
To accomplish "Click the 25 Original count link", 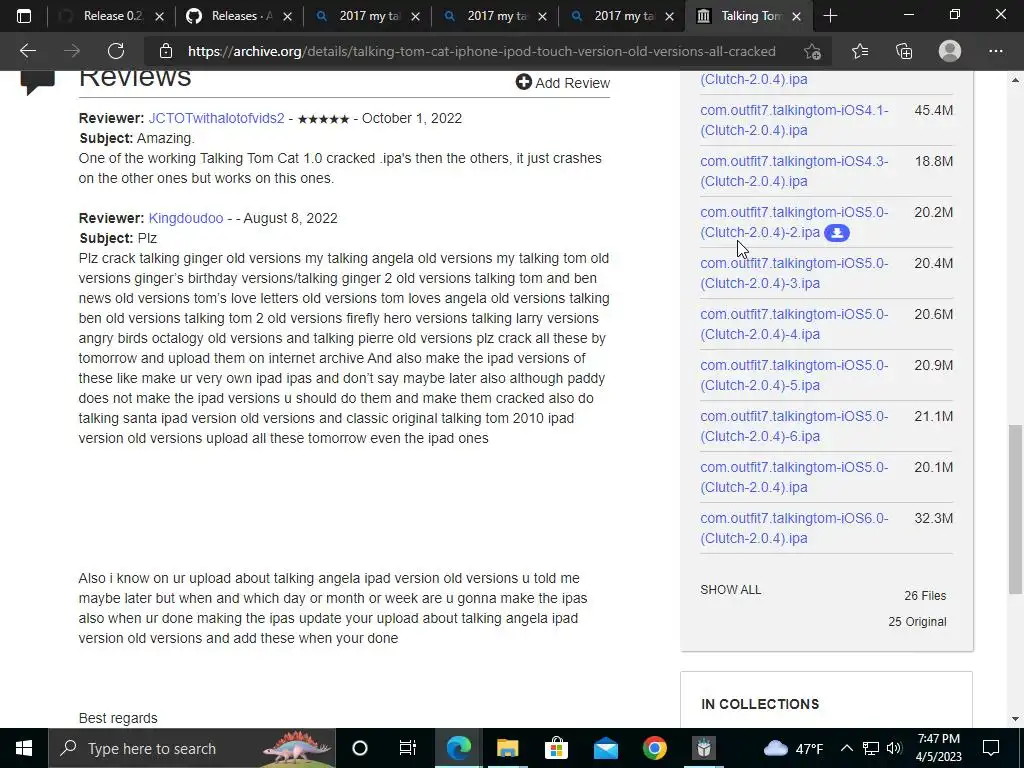I will 917,622.
